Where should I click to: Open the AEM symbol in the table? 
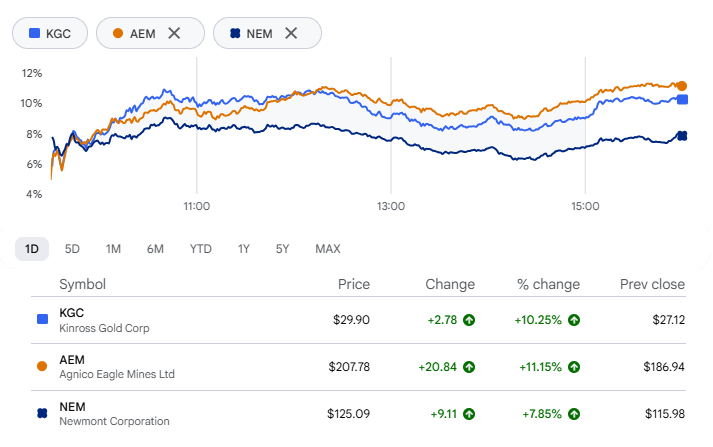click(x=72, y=360)
